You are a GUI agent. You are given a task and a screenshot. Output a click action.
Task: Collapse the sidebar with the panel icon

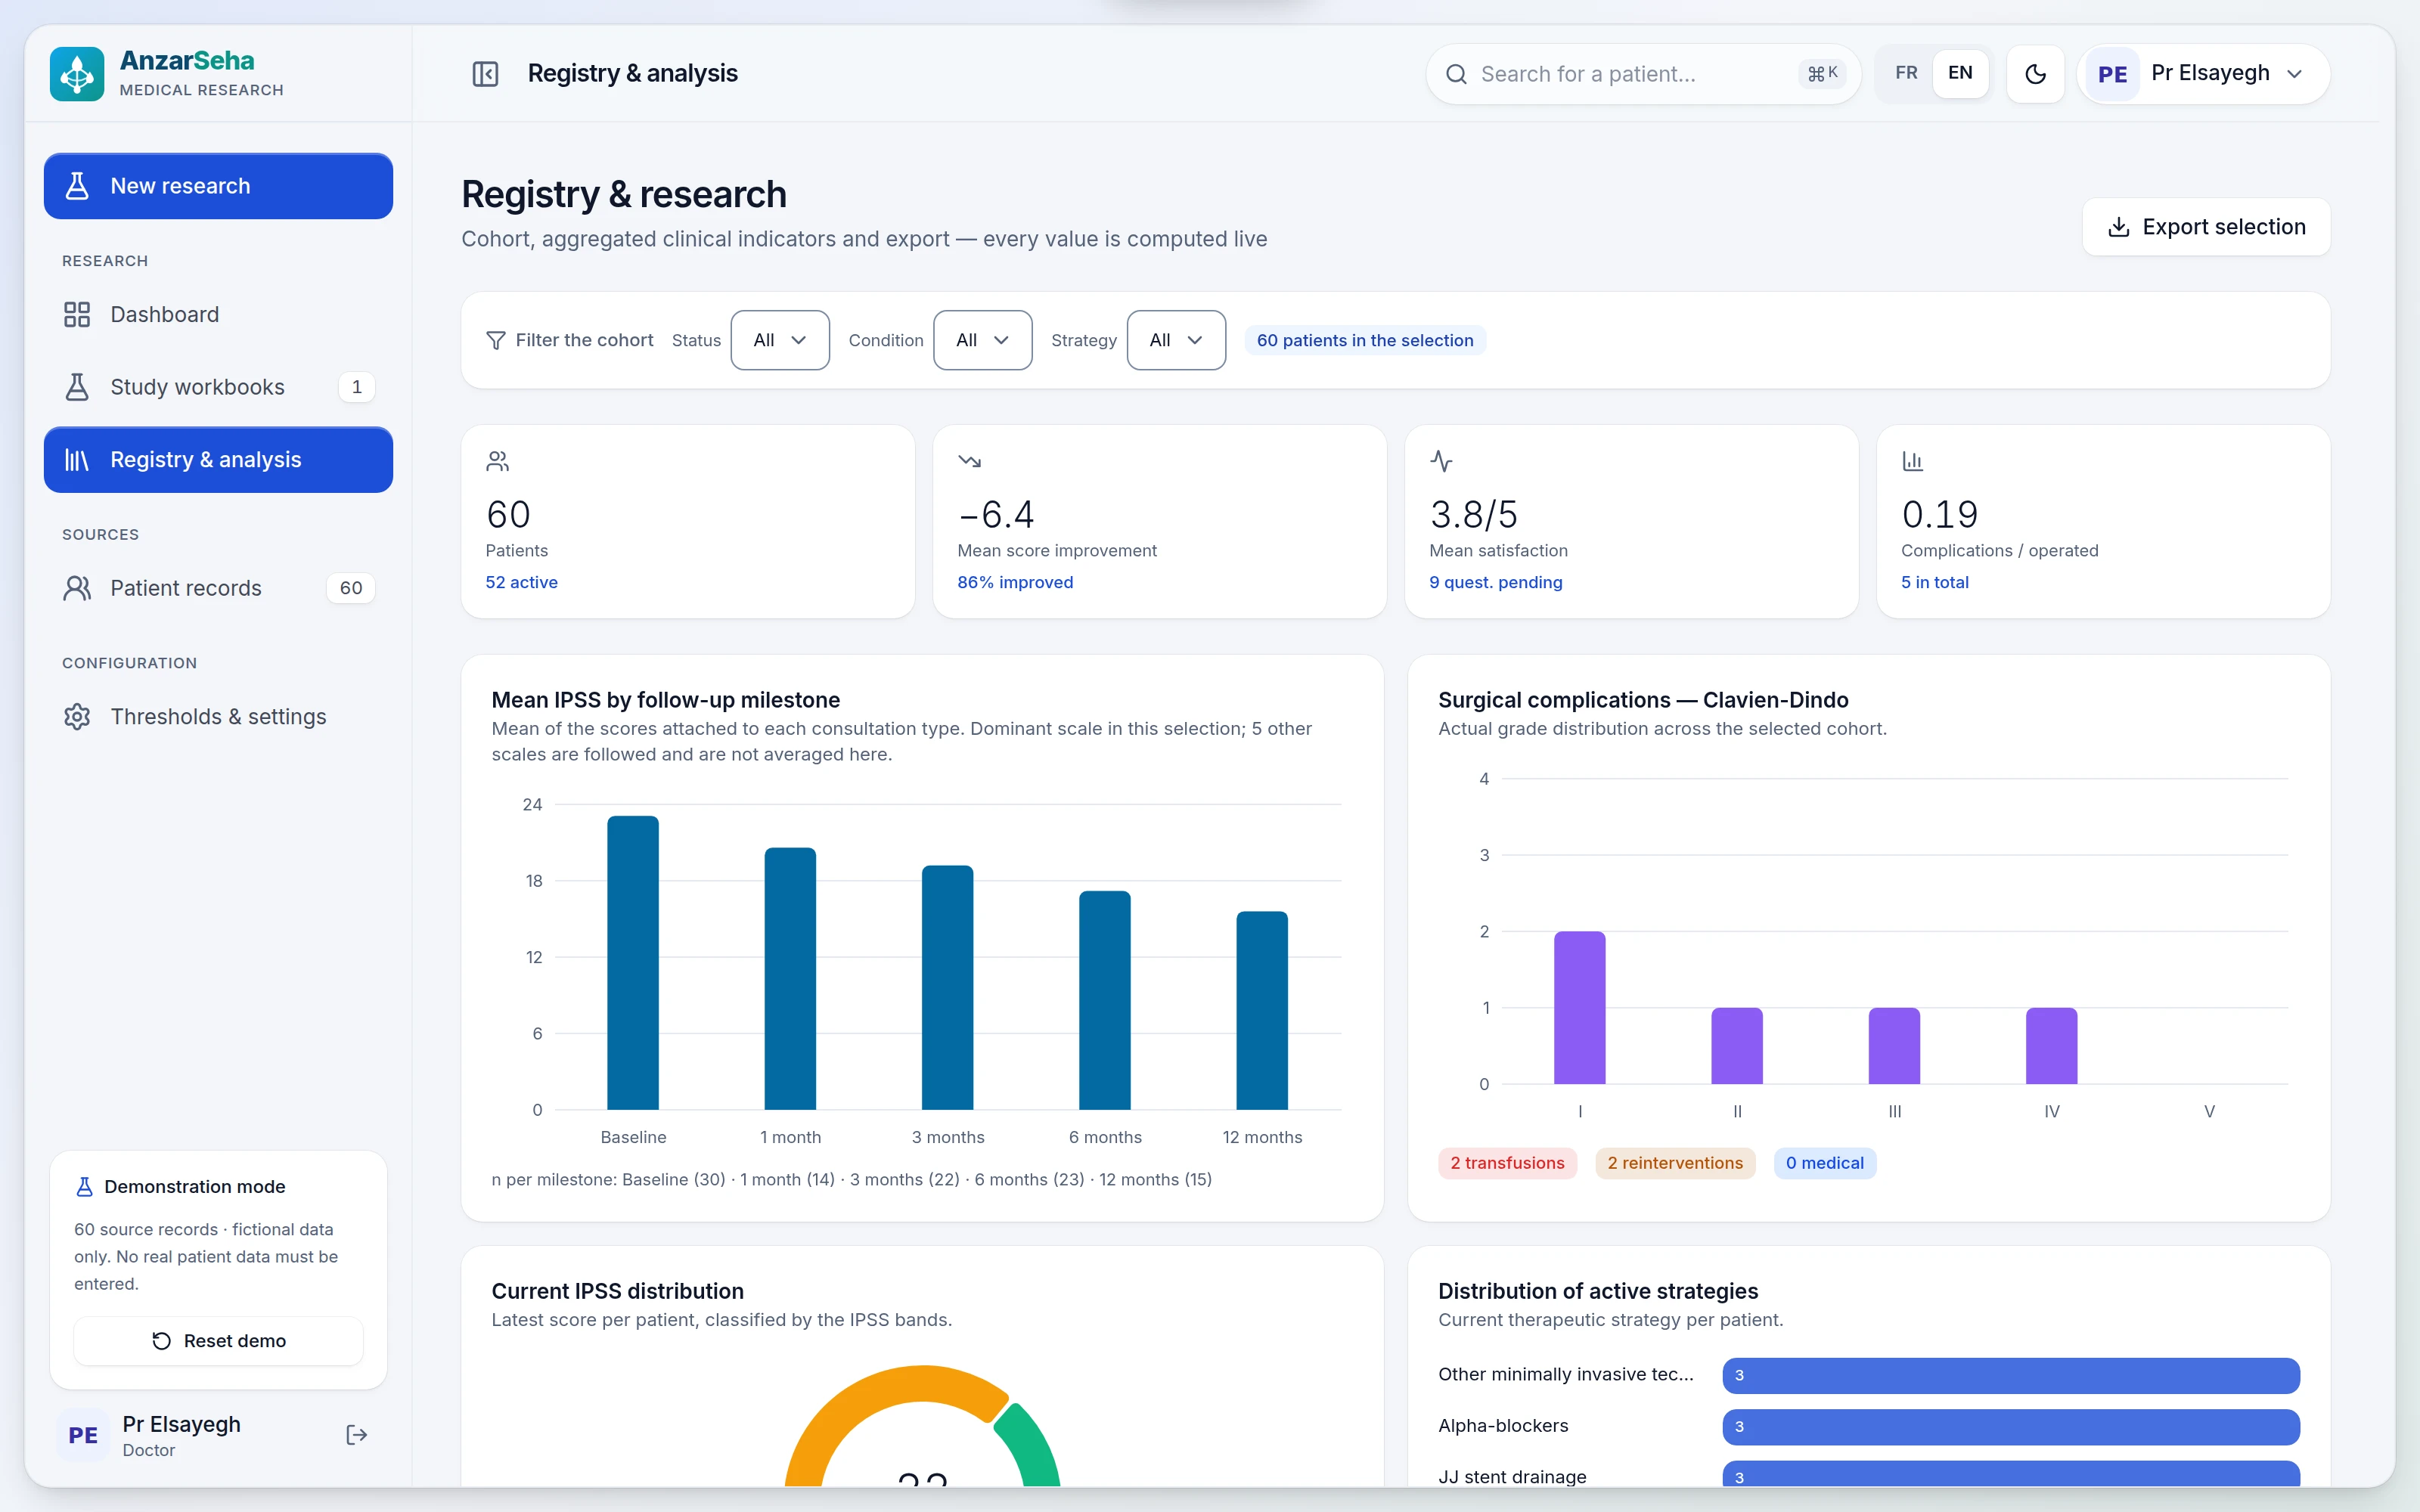(485, 74)
